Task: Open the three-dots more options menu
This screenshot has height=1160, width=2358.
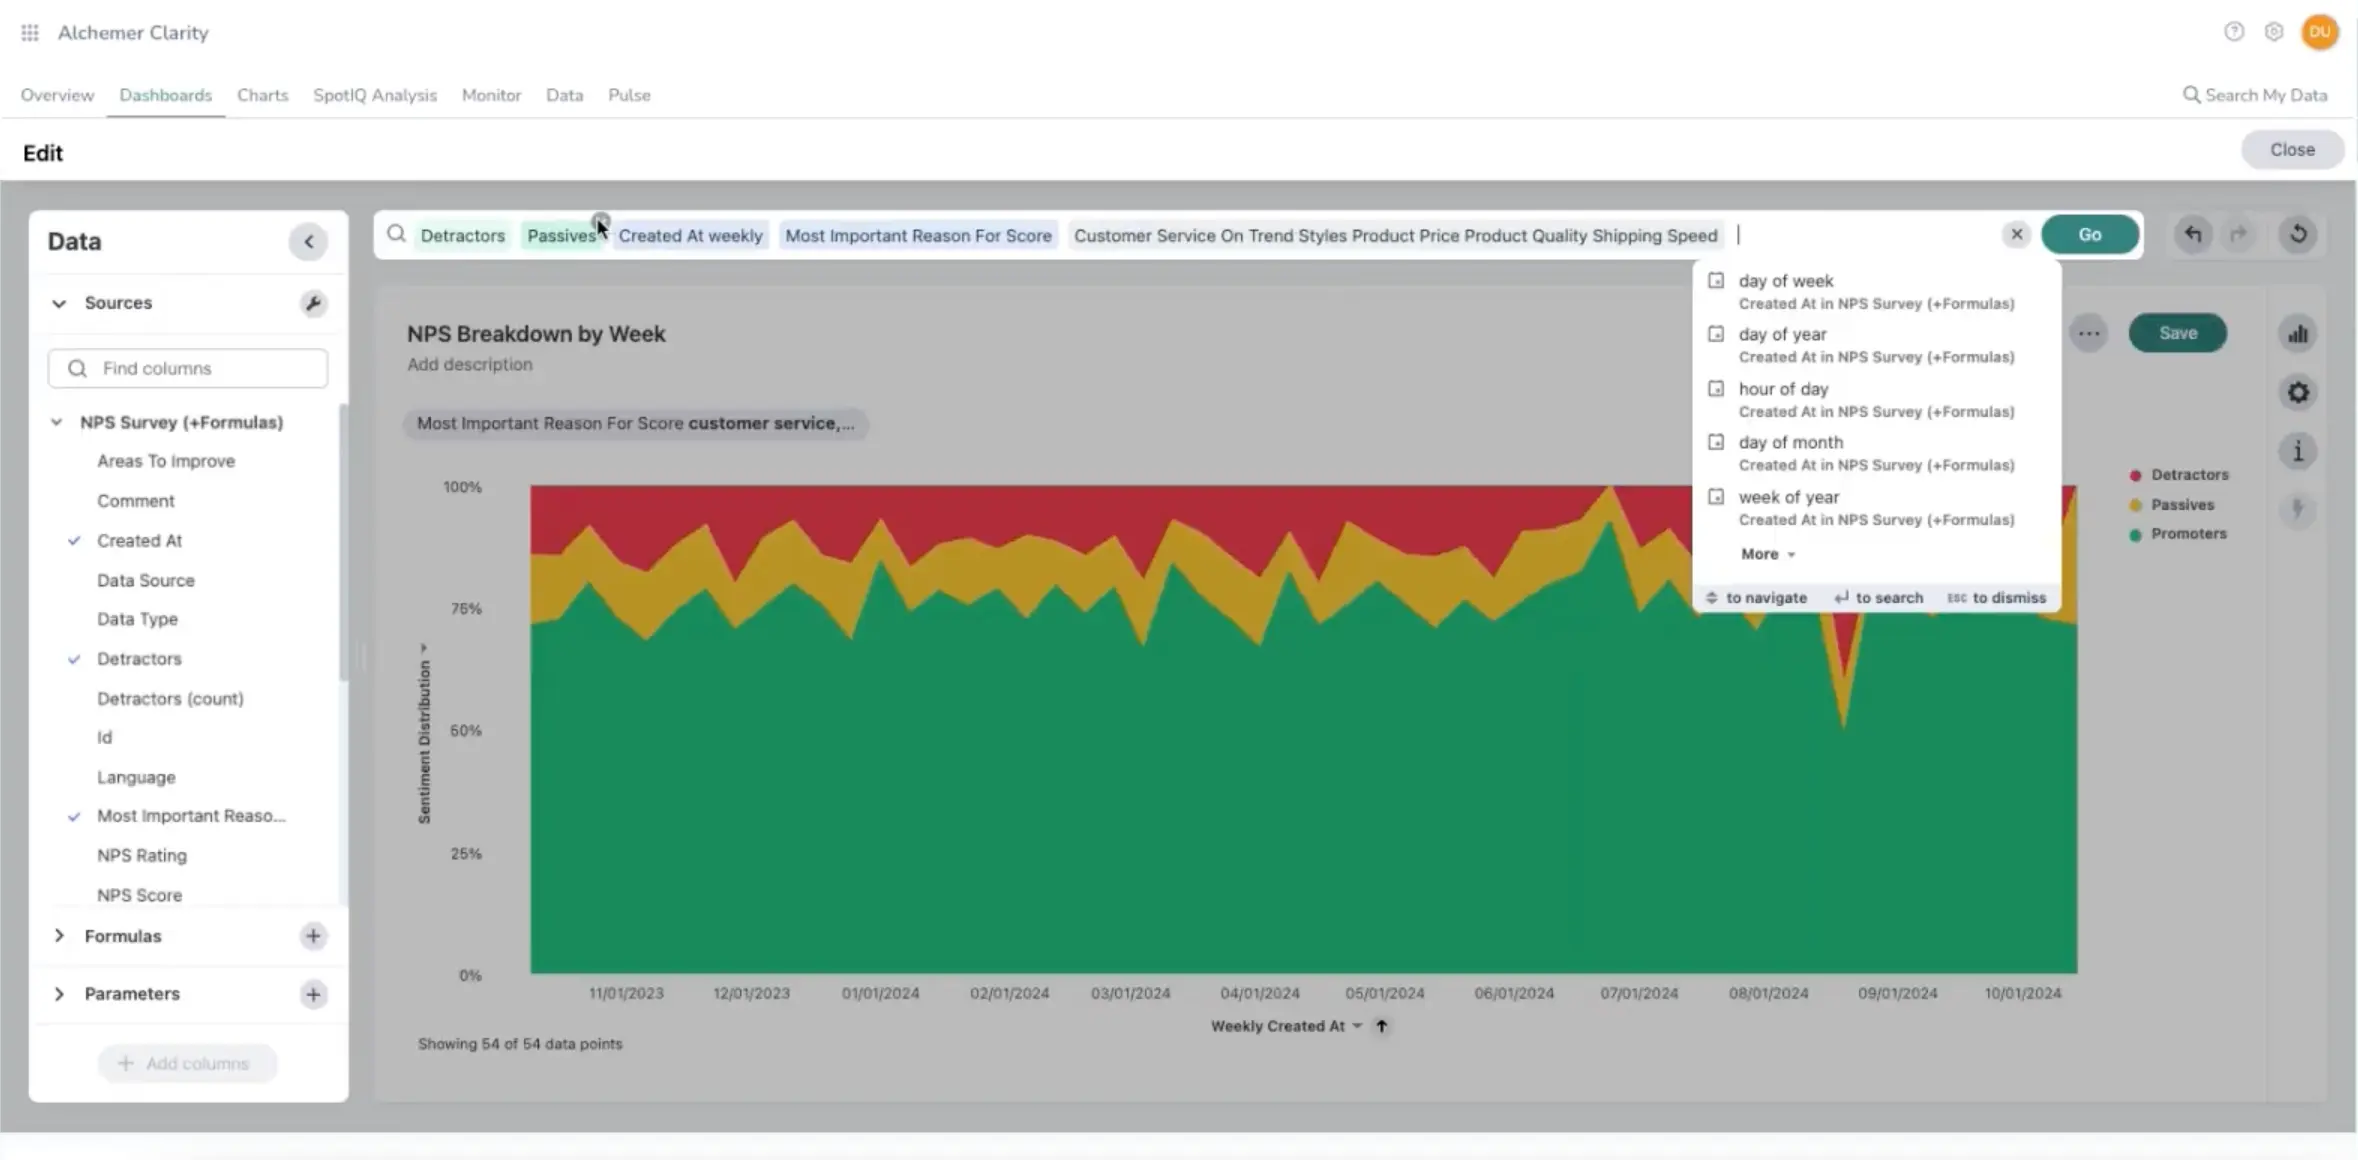Action: 2088,333
